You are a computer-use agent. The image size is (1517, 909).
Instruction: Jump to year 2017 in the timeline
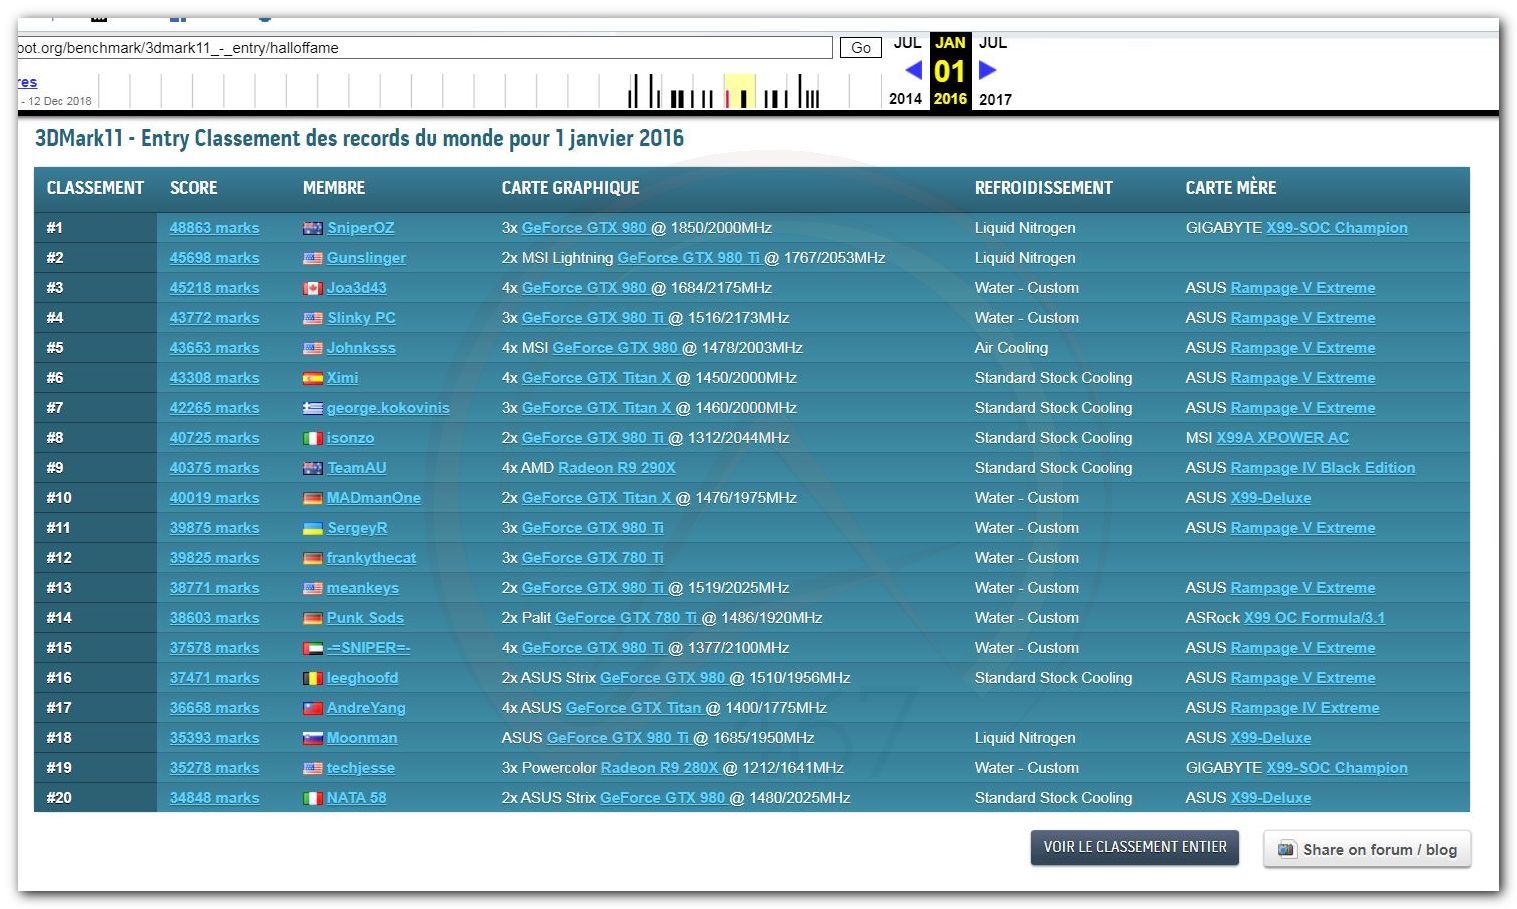995,99
